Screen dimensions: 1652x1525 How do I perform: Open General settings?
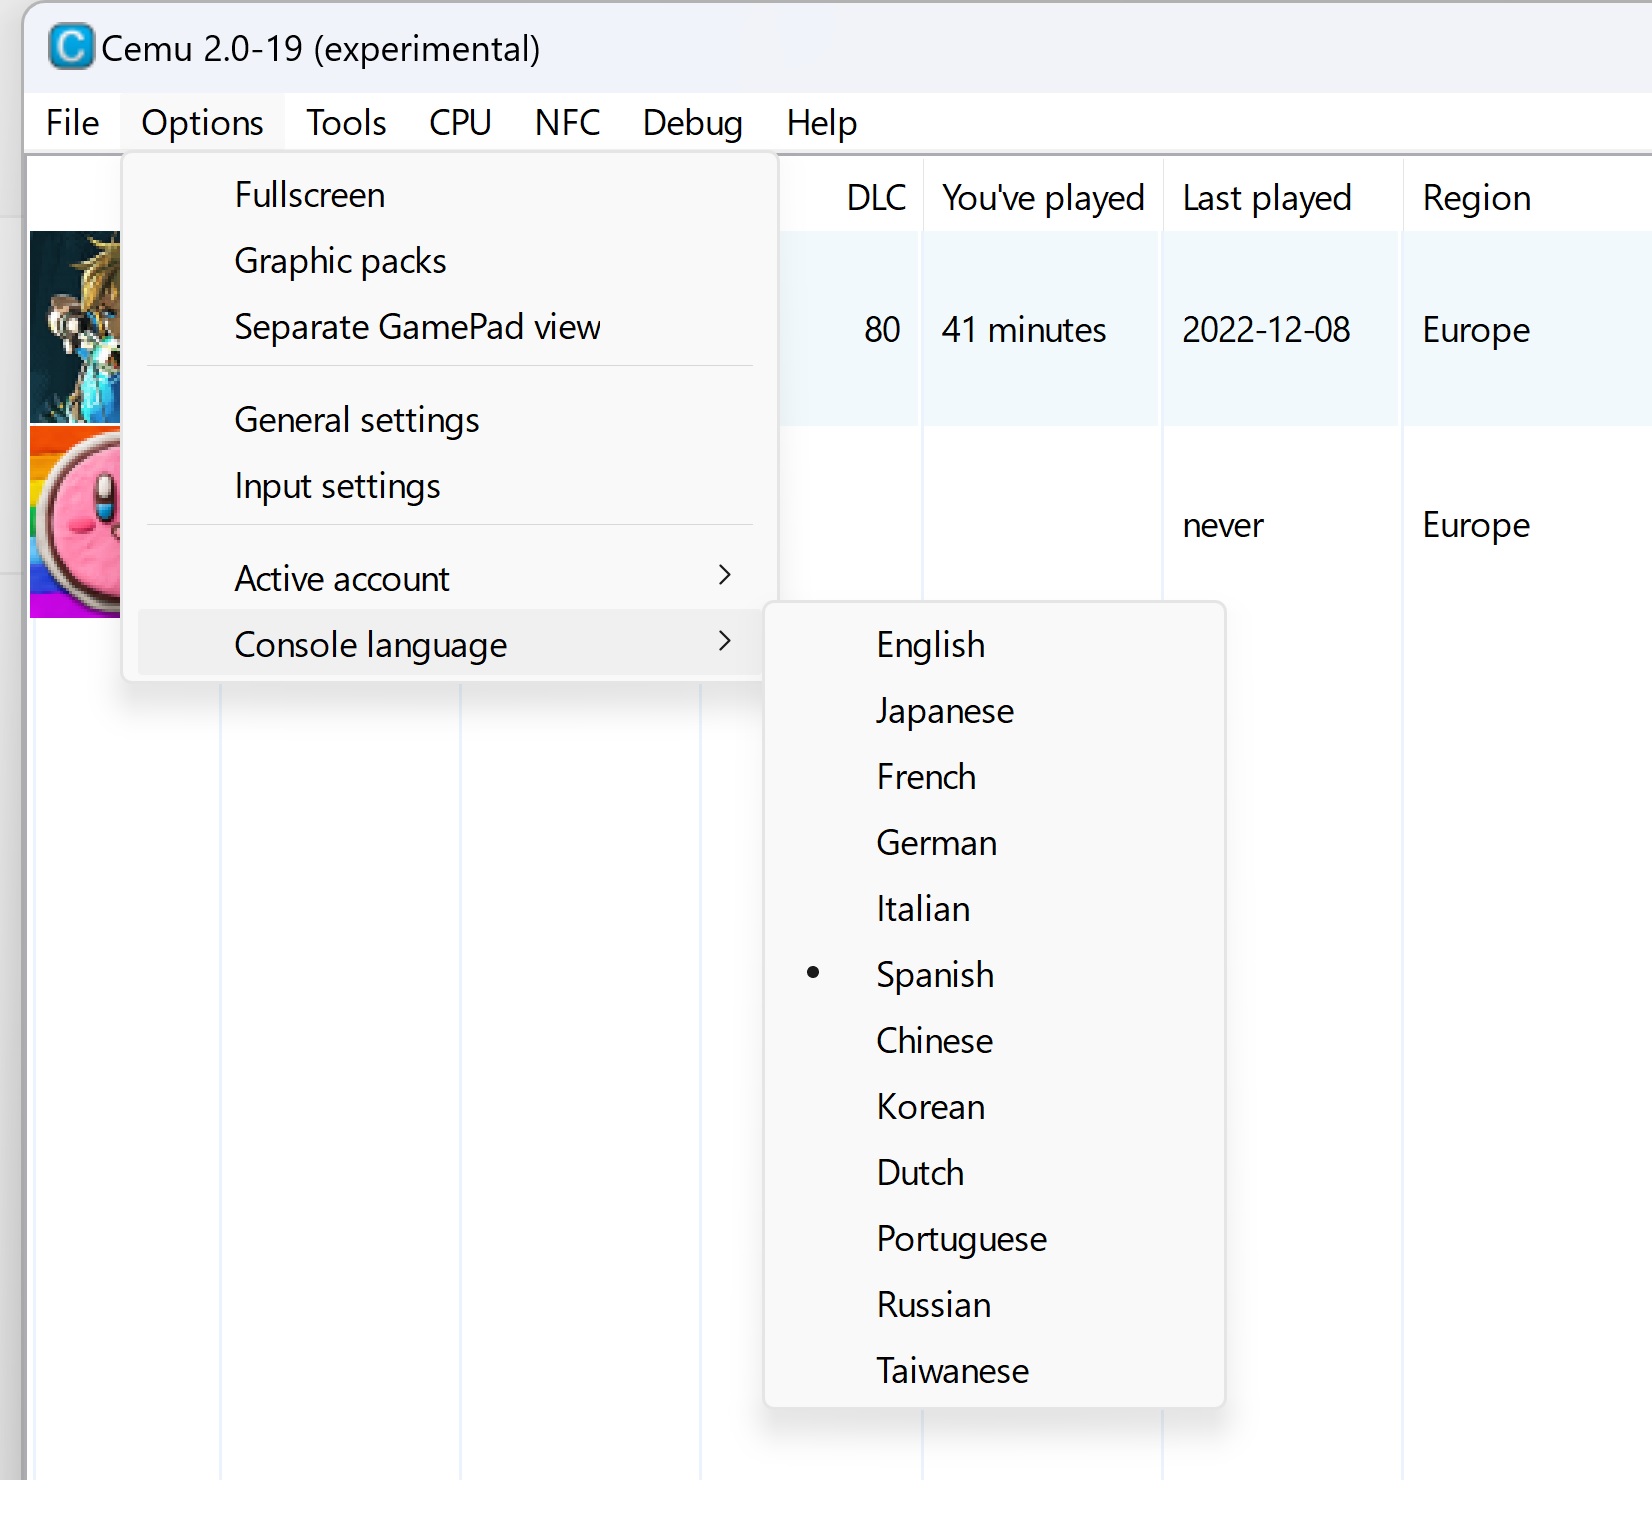click(450, 420)
